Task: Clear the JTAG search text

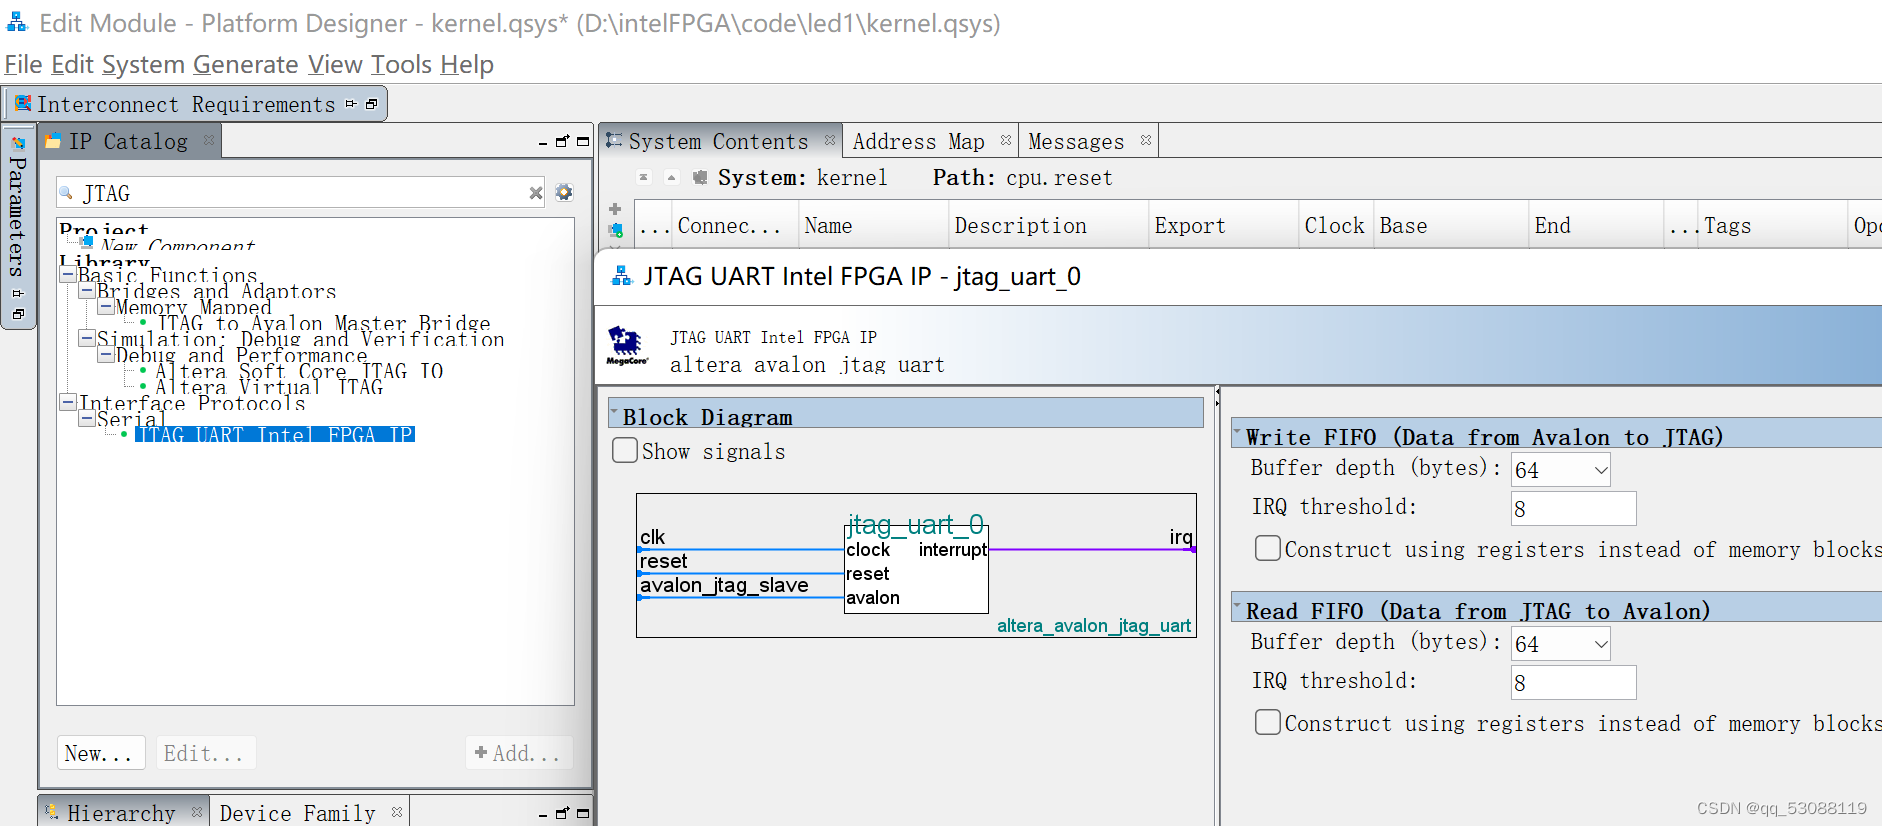Action: (x=536, y=193)
